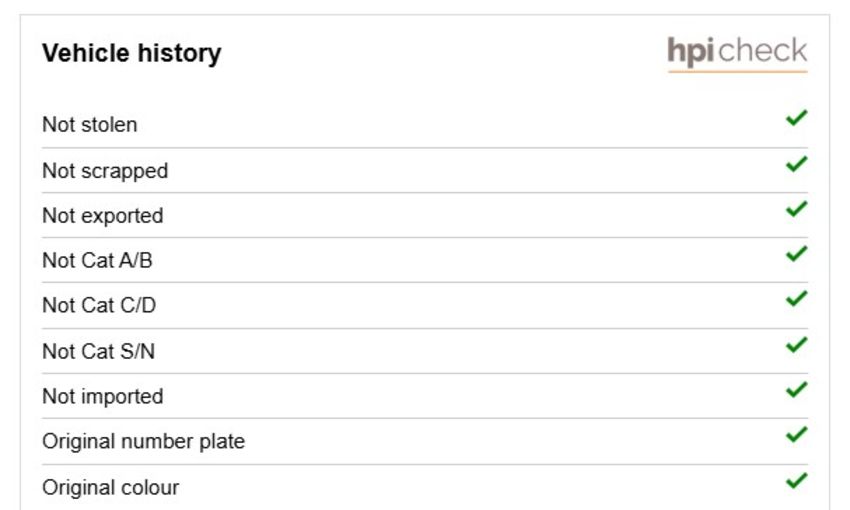The height and width of the screenshot is (510, 850).
Task: Click the Original number plate checkmark
Action: tap(797, 435)
